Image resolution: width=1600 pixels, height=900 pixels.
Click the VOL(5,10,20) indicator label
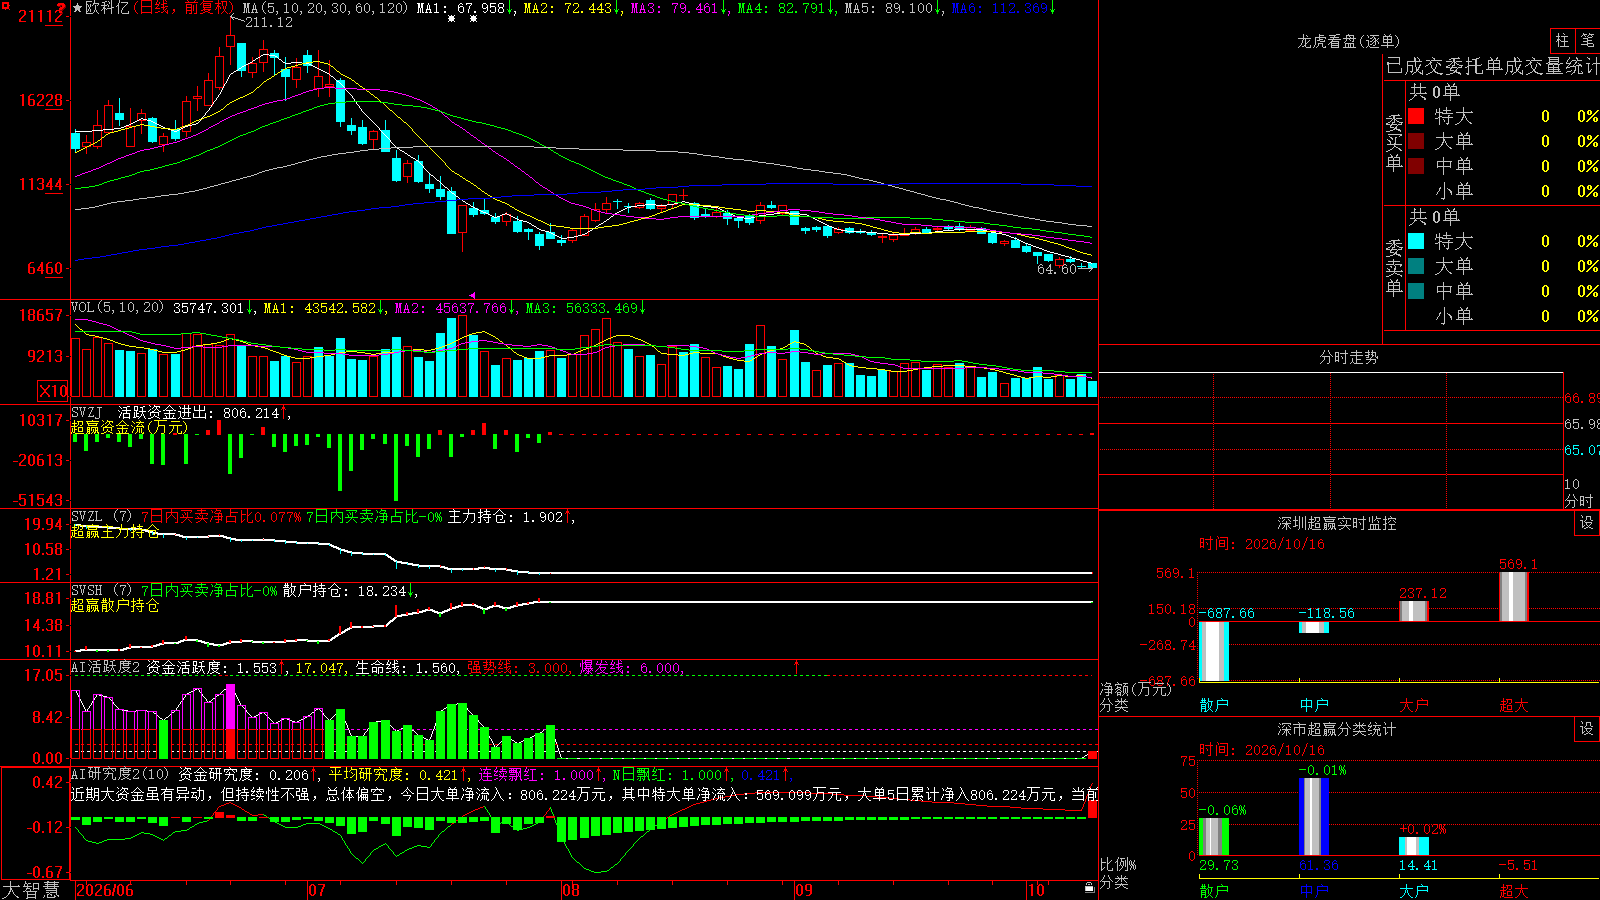pos(117,307)
